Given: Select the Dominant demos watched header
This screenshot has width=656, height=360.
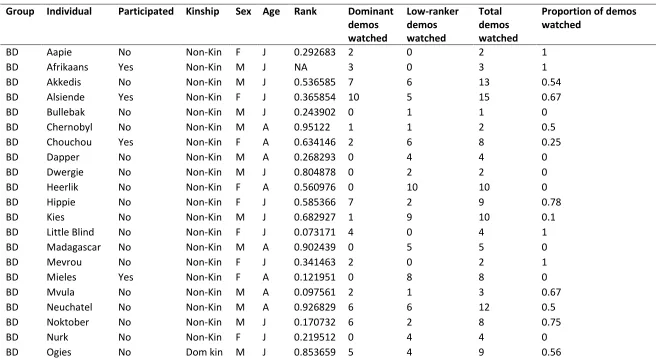Looking at the screenshot, I should tap(371, 25).
